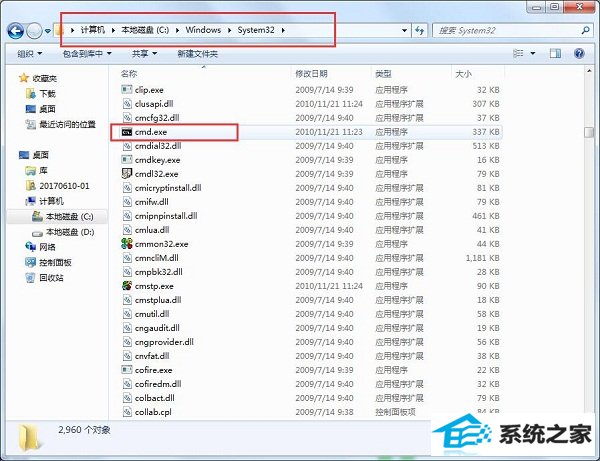Expand the arrow after System32 breadcrumb
Image resolution: width=600 pixels, height=461 pixels.
point(283,30)
